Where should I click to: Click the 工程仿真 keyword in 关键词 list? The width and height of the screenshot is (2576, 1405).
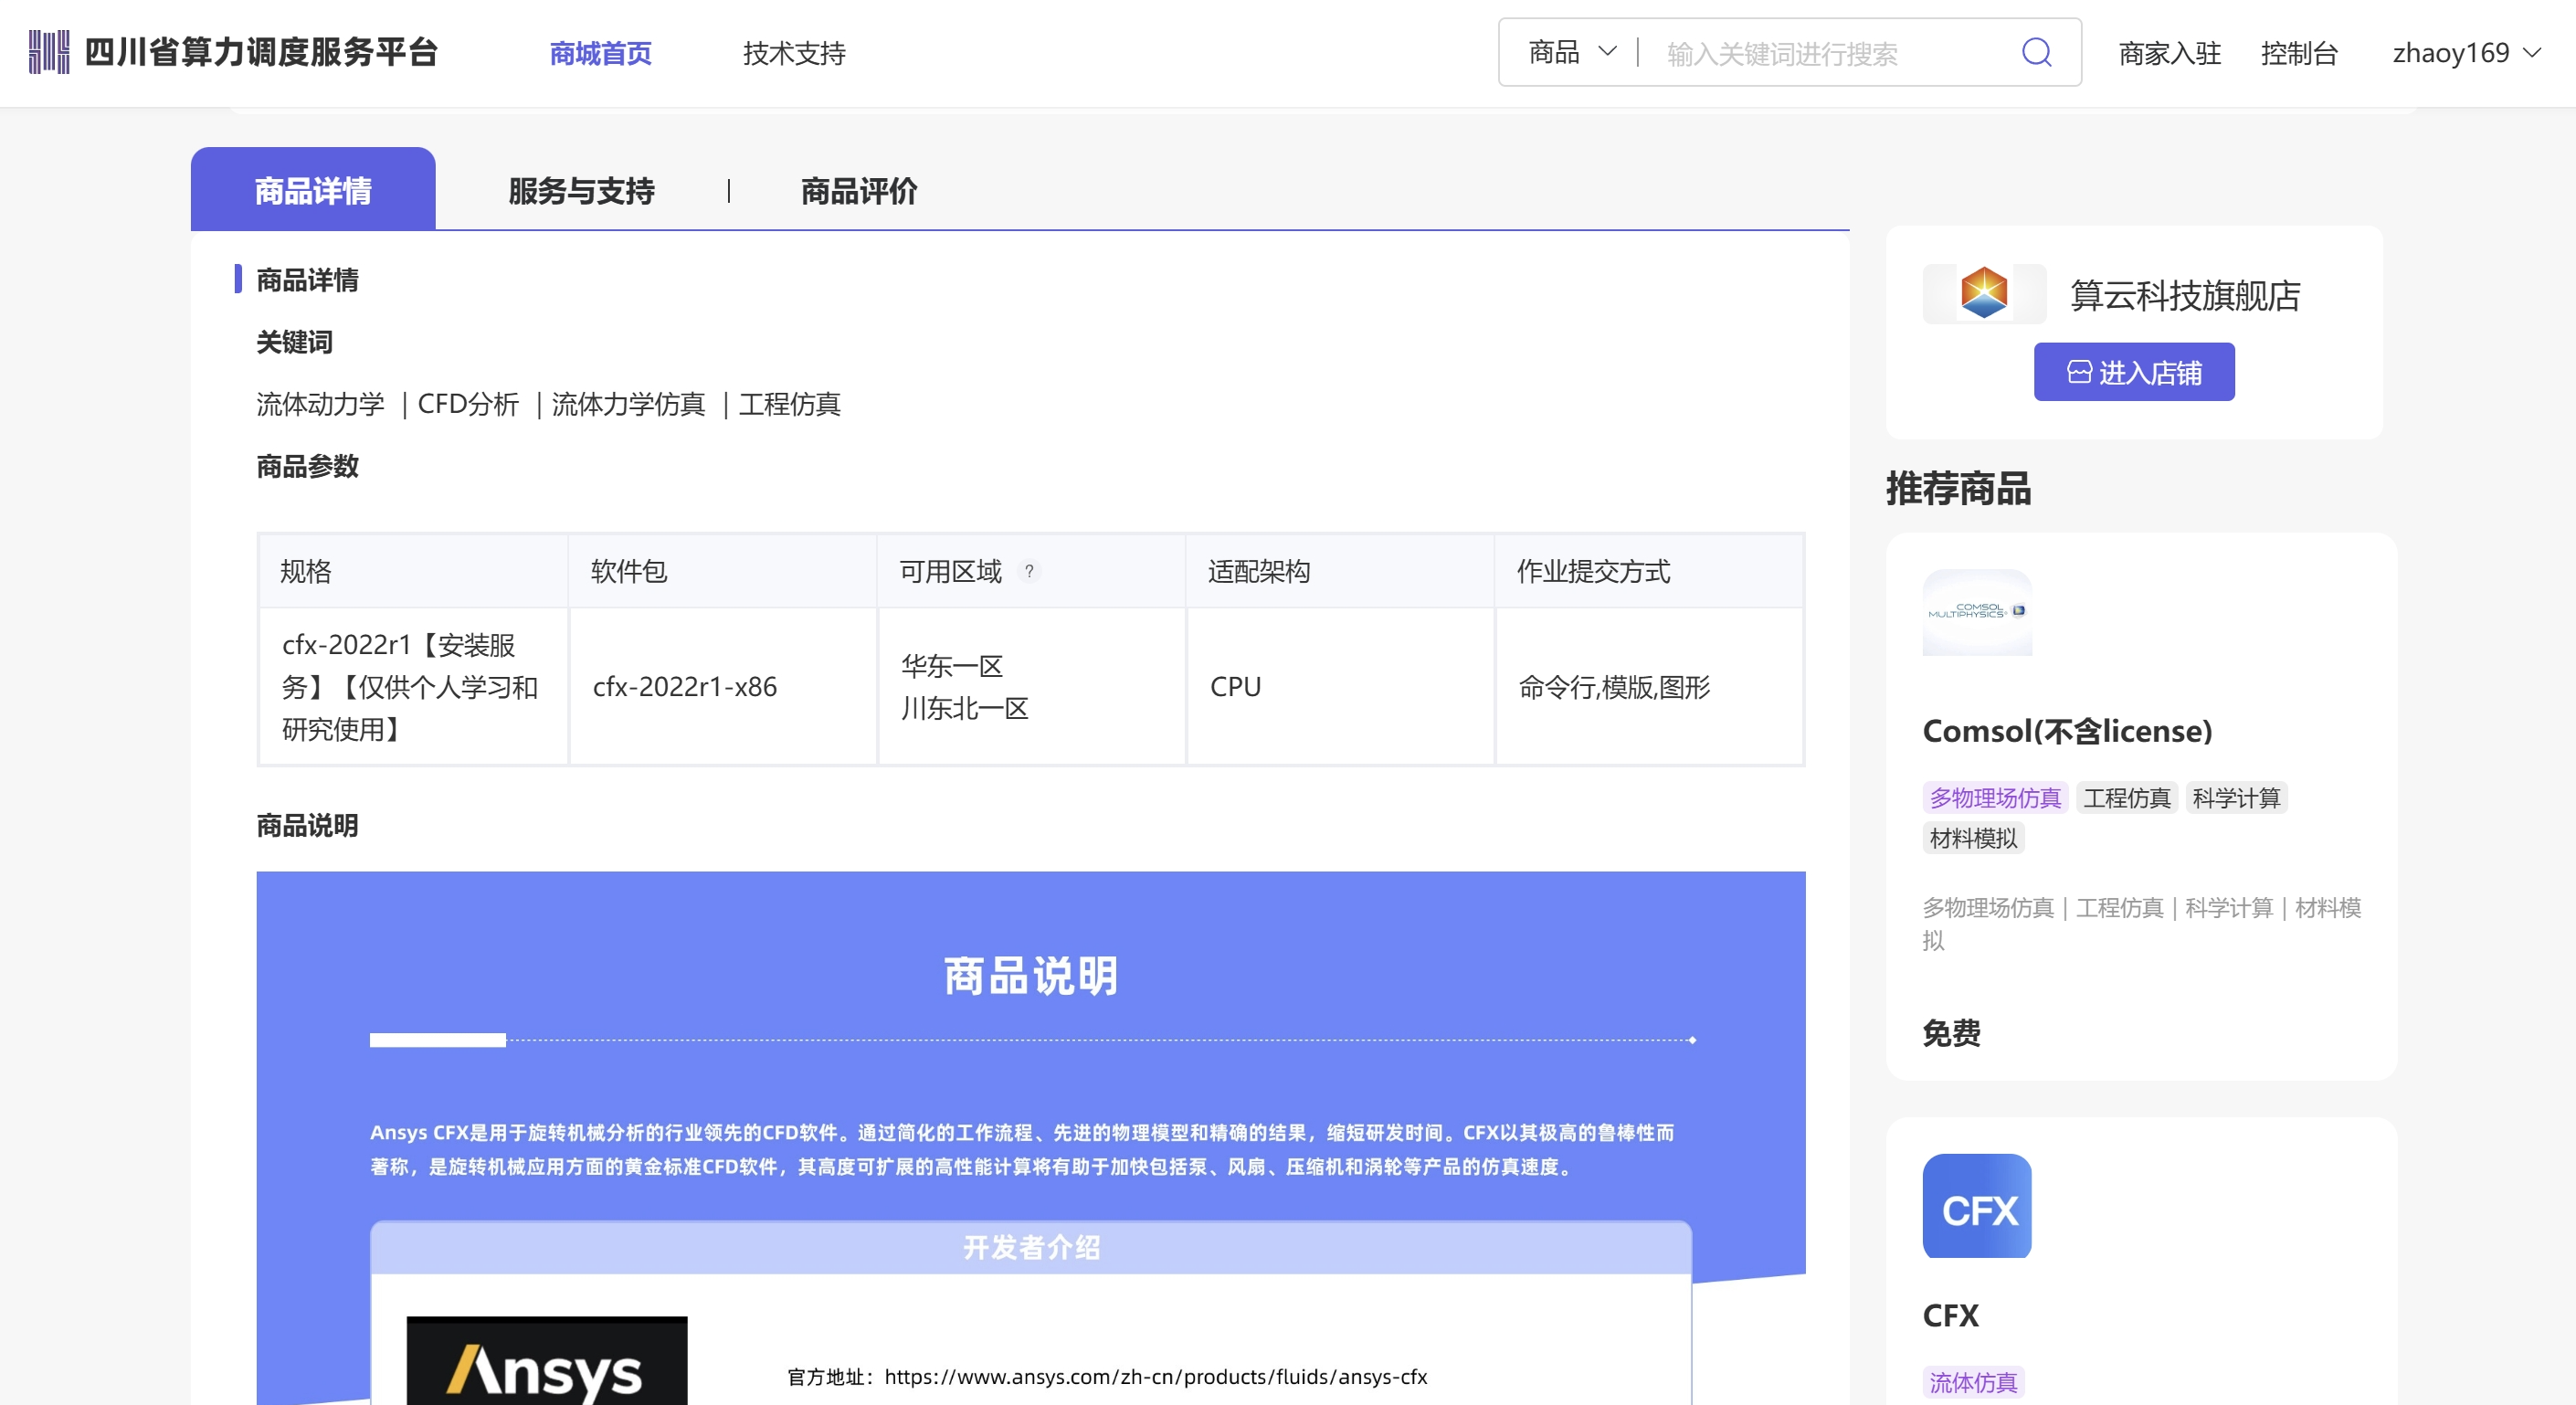click(x=789, y=404)
